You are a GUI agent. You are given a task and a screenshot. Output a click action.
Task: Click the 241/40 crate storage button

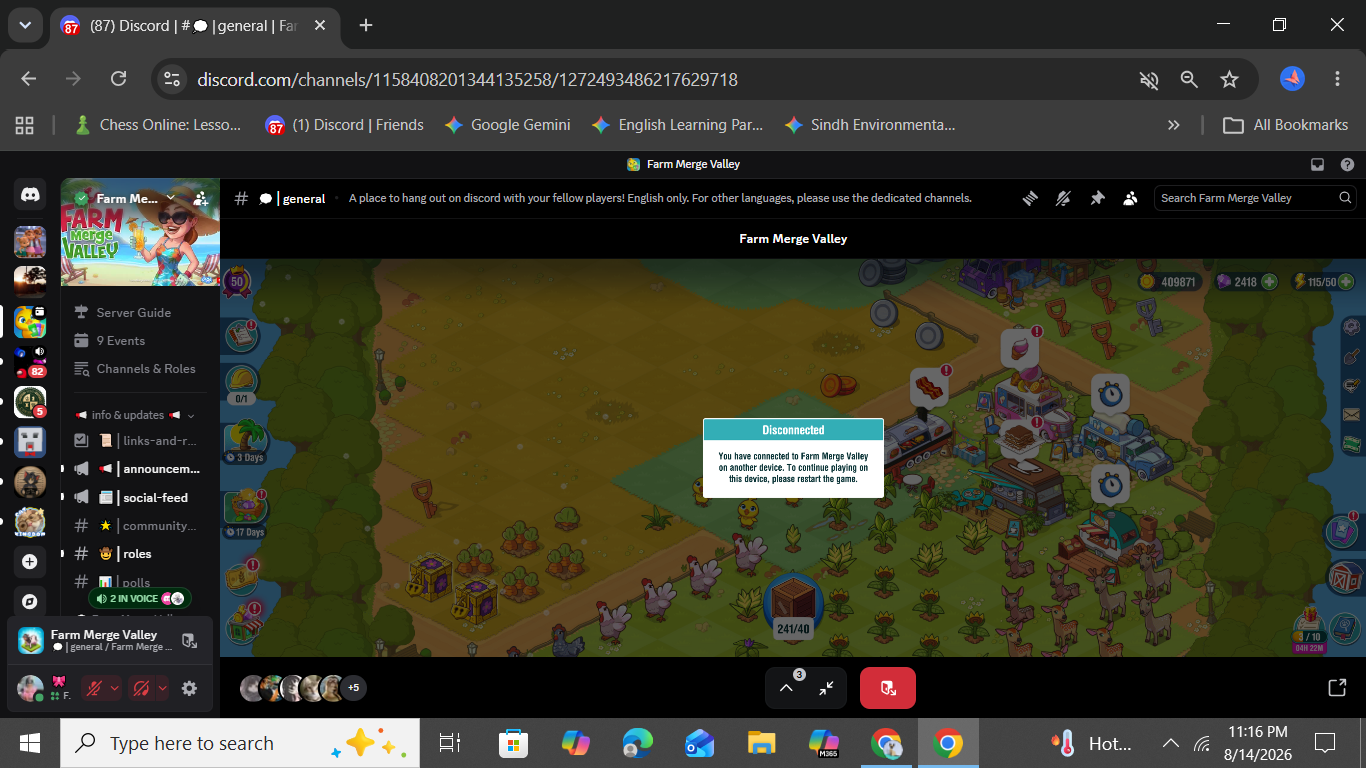coord(794,606)
